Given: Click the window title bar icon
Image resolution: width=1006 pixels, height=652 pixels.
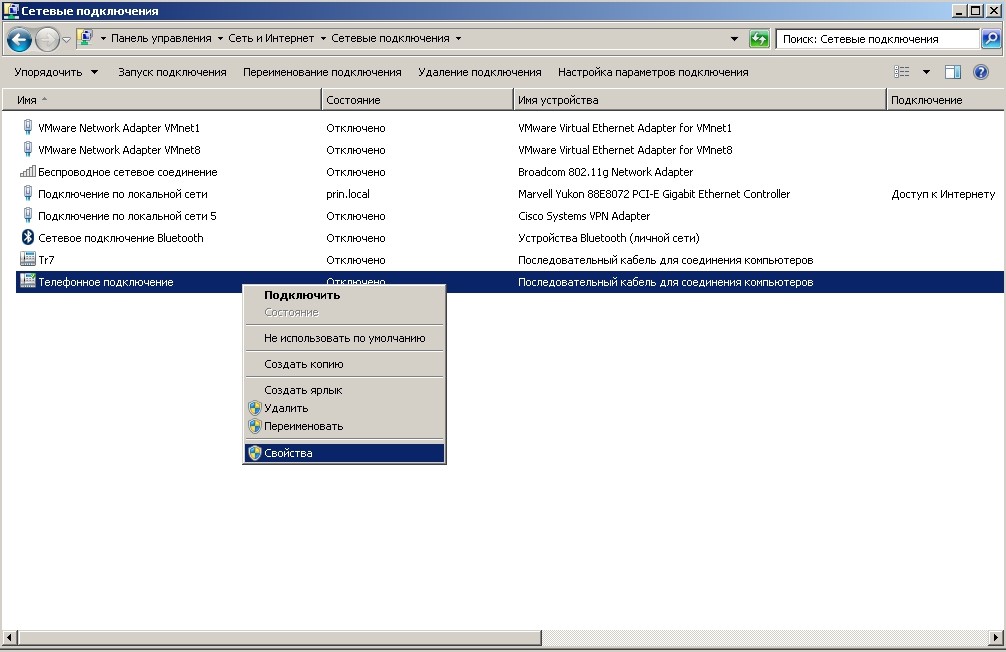Looking at the screenshot, I should 11,10.
